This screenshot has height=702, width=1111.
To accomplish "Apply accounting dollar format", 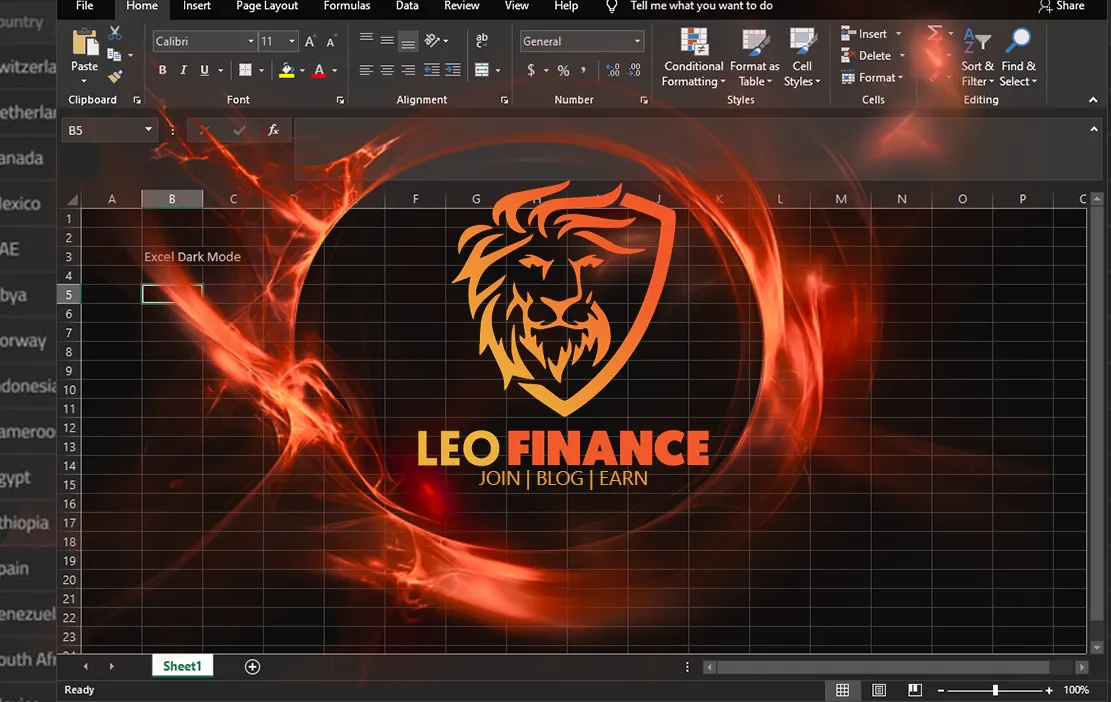I will 531,70.
